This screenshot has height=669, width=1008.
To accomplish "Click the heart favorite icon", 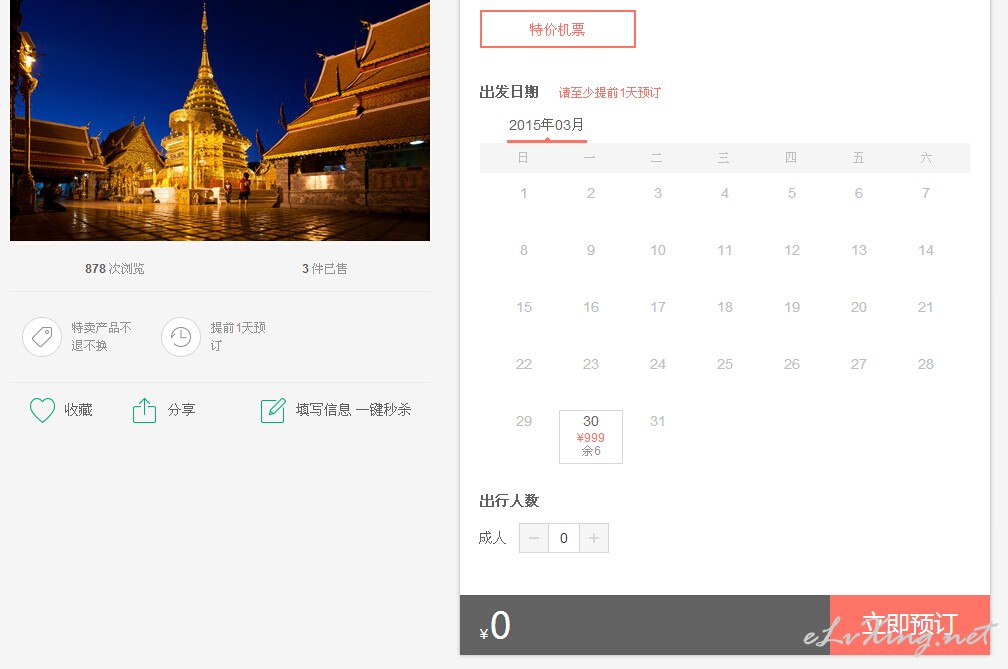I will point(42,410).
